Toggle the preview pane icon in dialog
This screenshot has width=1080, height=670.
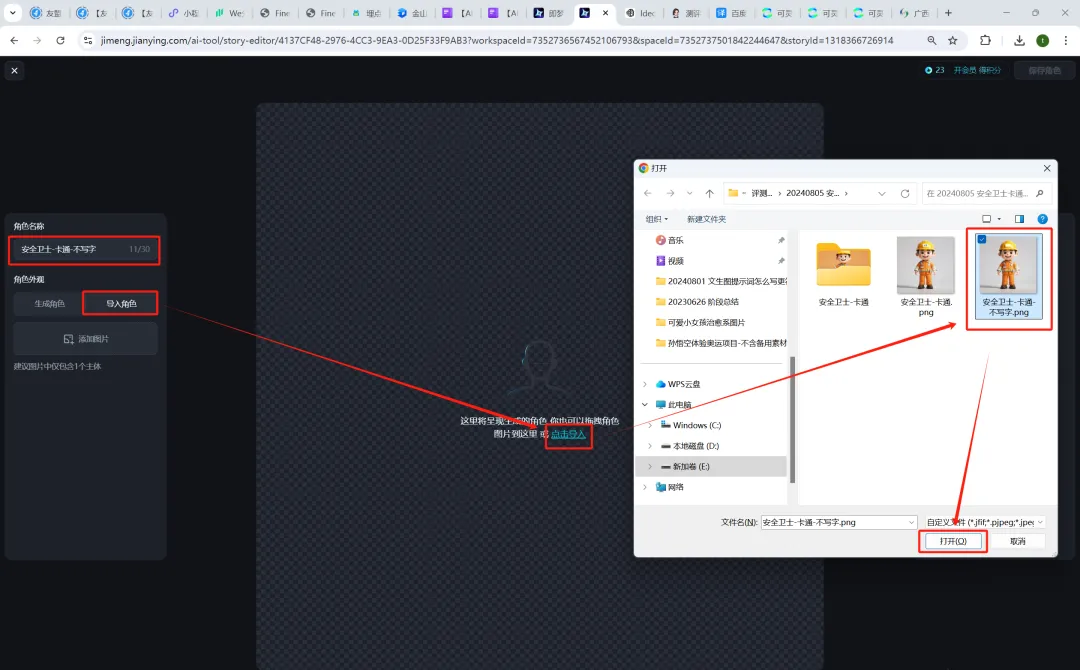pyautogui.click(x=1019, y=219)
